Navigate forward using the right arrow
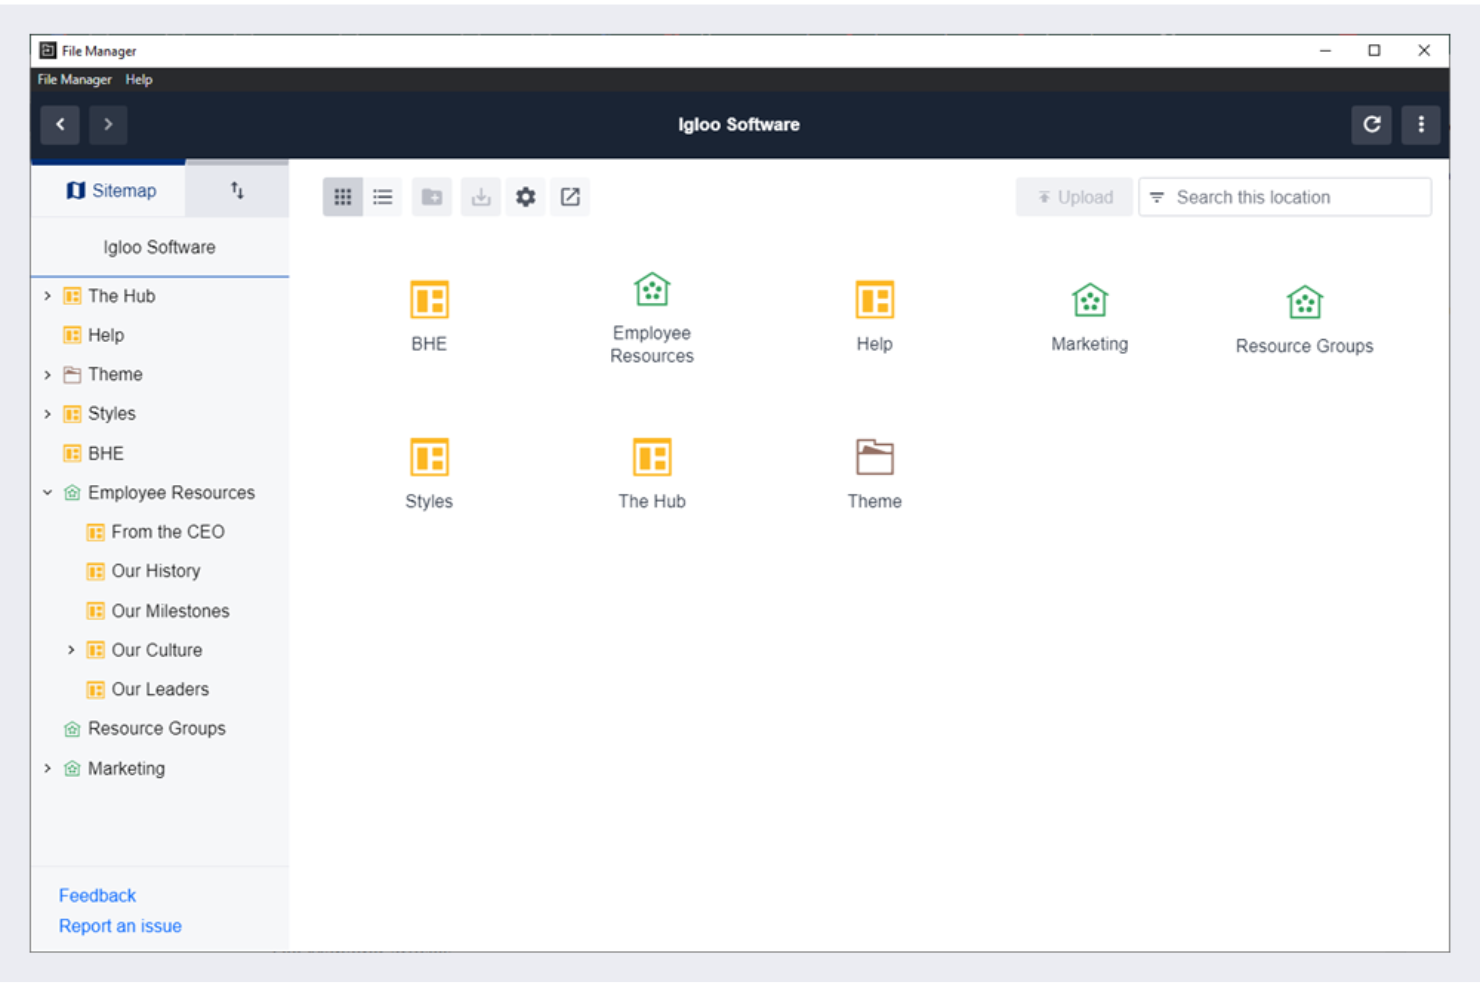Image resolution: width=1480 pixels, height=987 pixels. [108, 125]
